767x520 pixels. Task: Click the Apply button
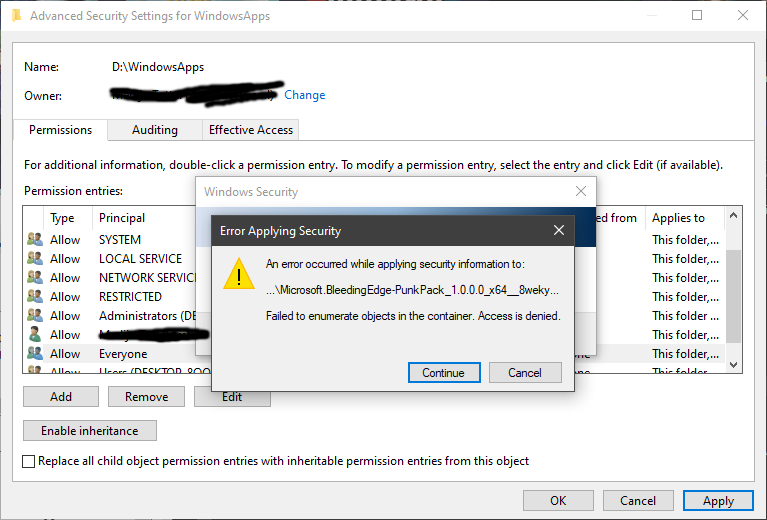718,501
